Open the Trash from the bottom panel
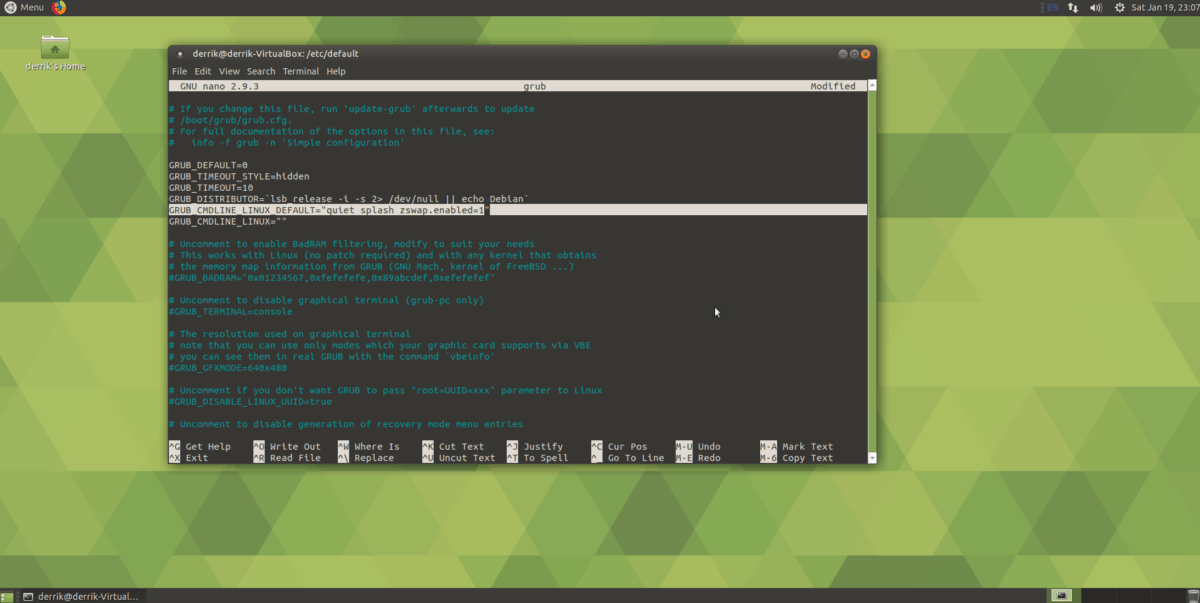The image size is (1200, 603). [1193, 594]
